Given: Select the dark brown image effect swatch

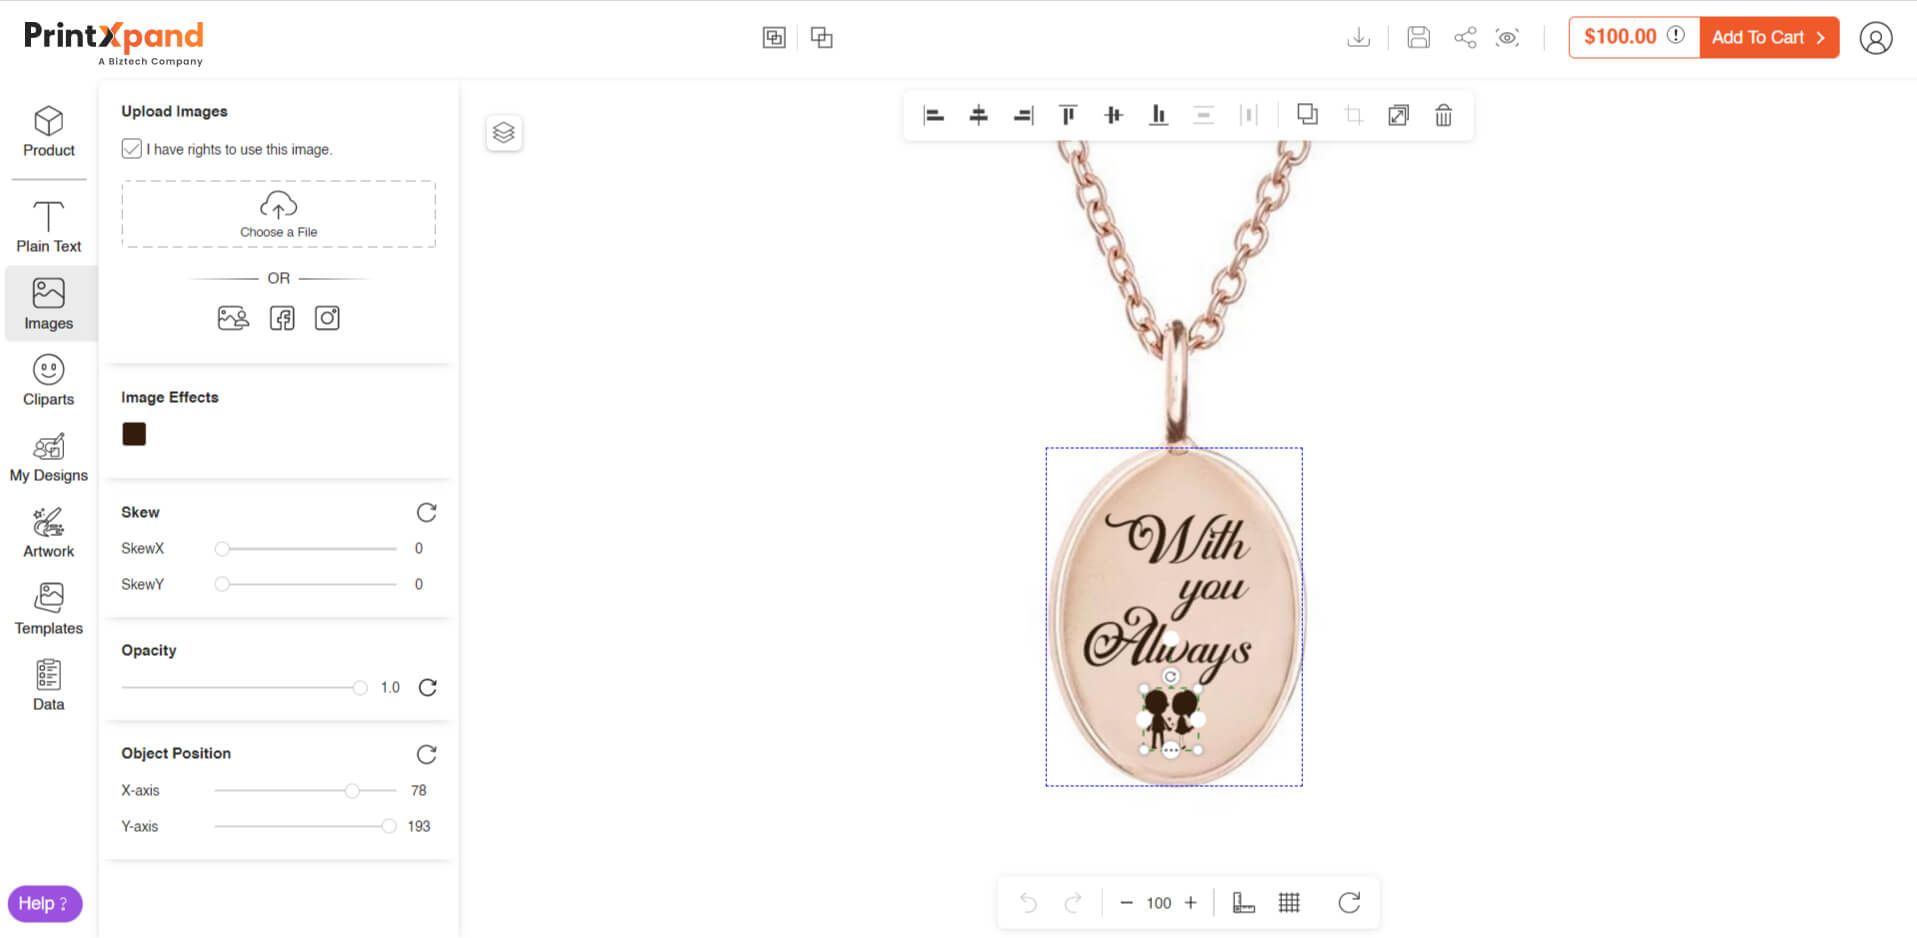Looking at the screenshot, I should (134, 434).
